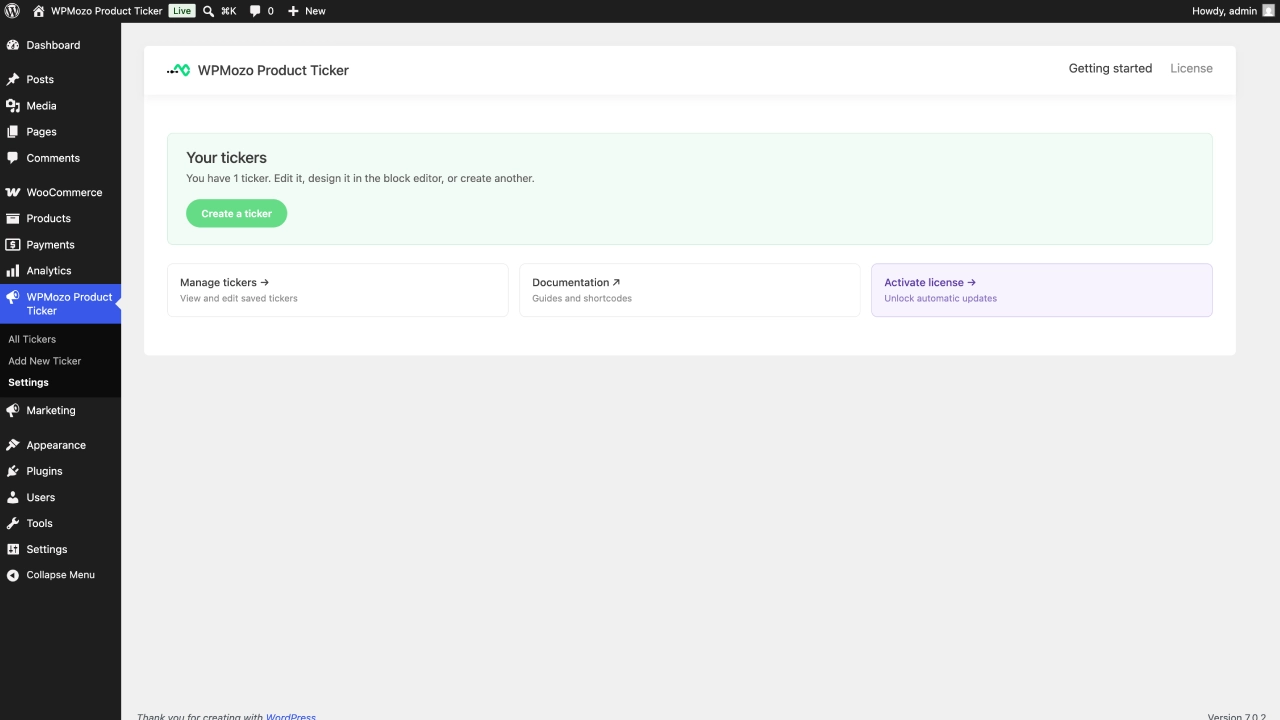The height and width of the screenshot is (720, 1280).
Task: Open the main Settings sidebar menu
Action: (x=60, y=549)
